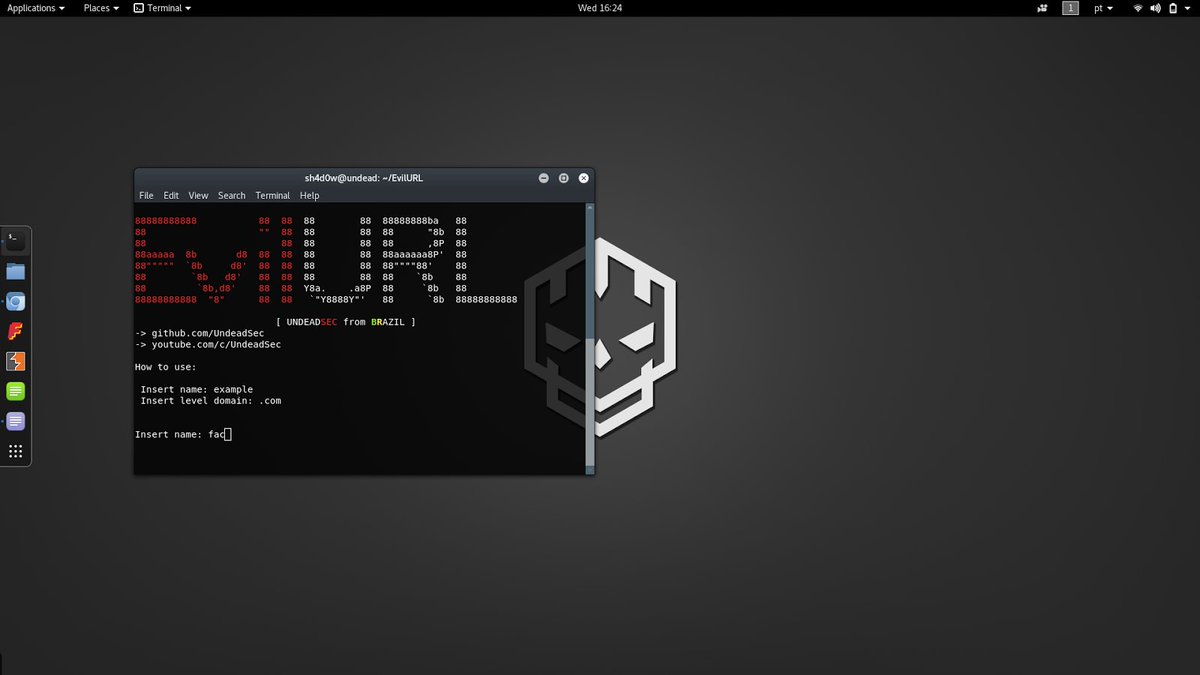Select workspace 1 indicator in top bar
Image resolution: width=1200 pixels, height=675 pixels.
(x=1071, y=8)
